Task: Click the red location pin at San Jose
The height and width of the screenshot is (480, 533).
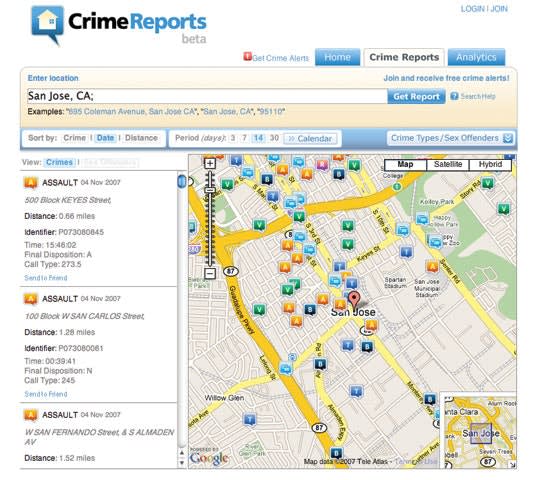Action: (x=354, y=300)
